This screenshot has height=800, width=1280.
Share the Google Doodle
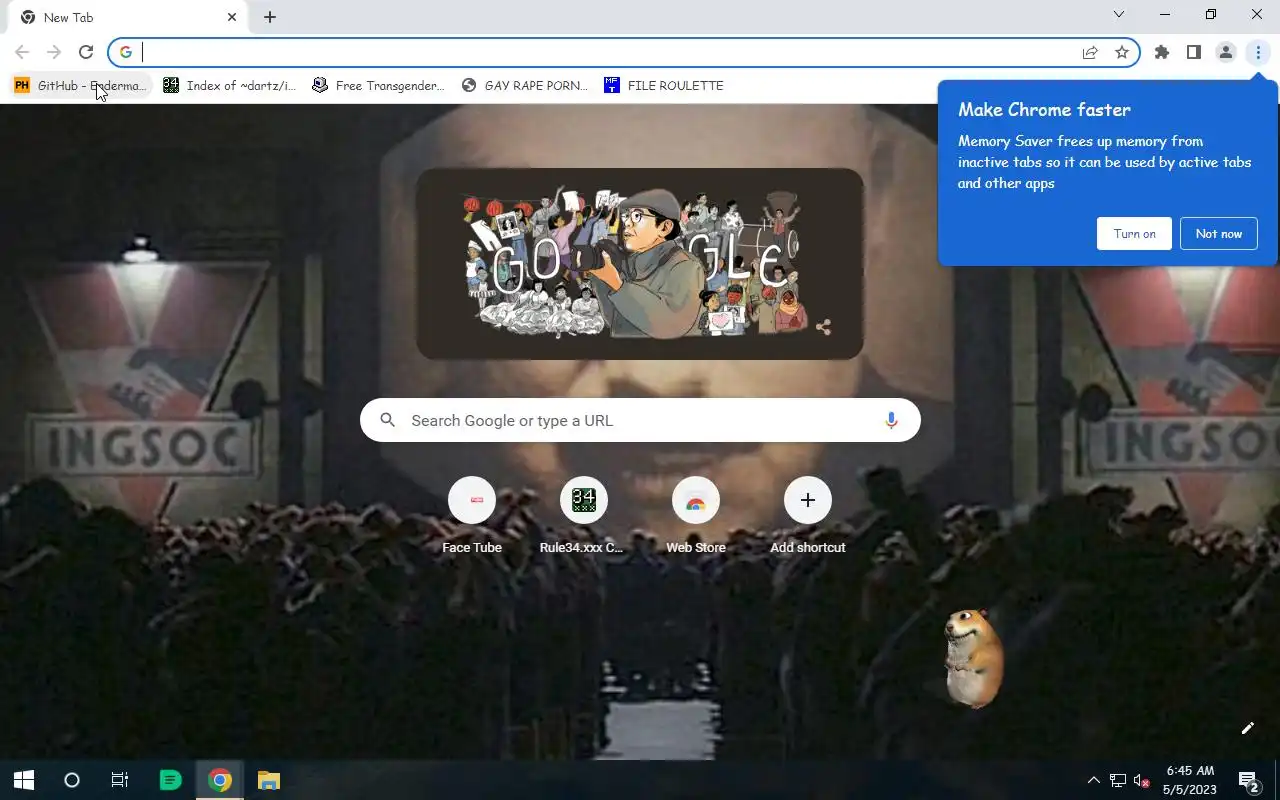click(823, 327)
